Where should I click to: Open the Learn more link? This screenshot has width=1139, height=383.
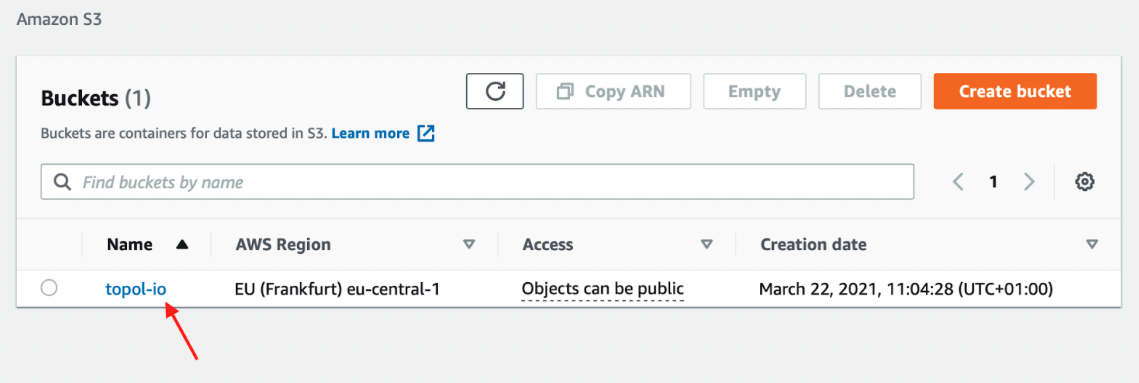click(x=370, y=134)
